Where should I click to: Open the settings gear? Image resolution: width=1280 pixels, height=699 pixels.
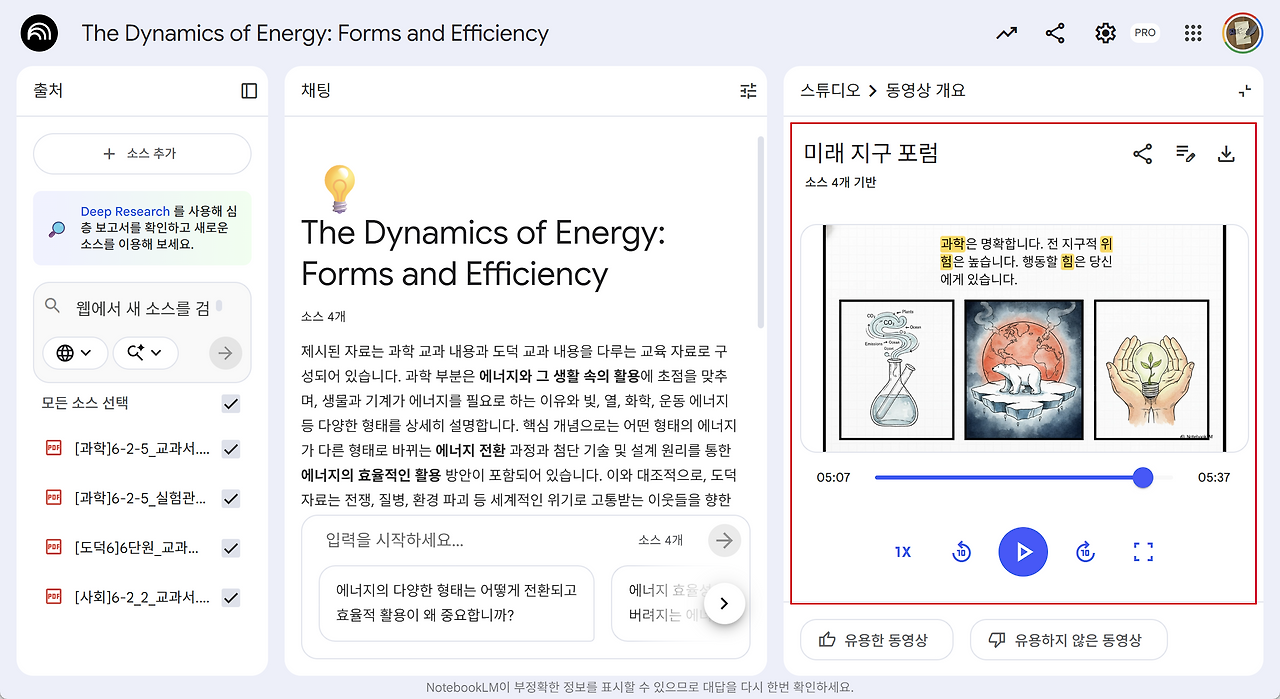coord(1105,33)
